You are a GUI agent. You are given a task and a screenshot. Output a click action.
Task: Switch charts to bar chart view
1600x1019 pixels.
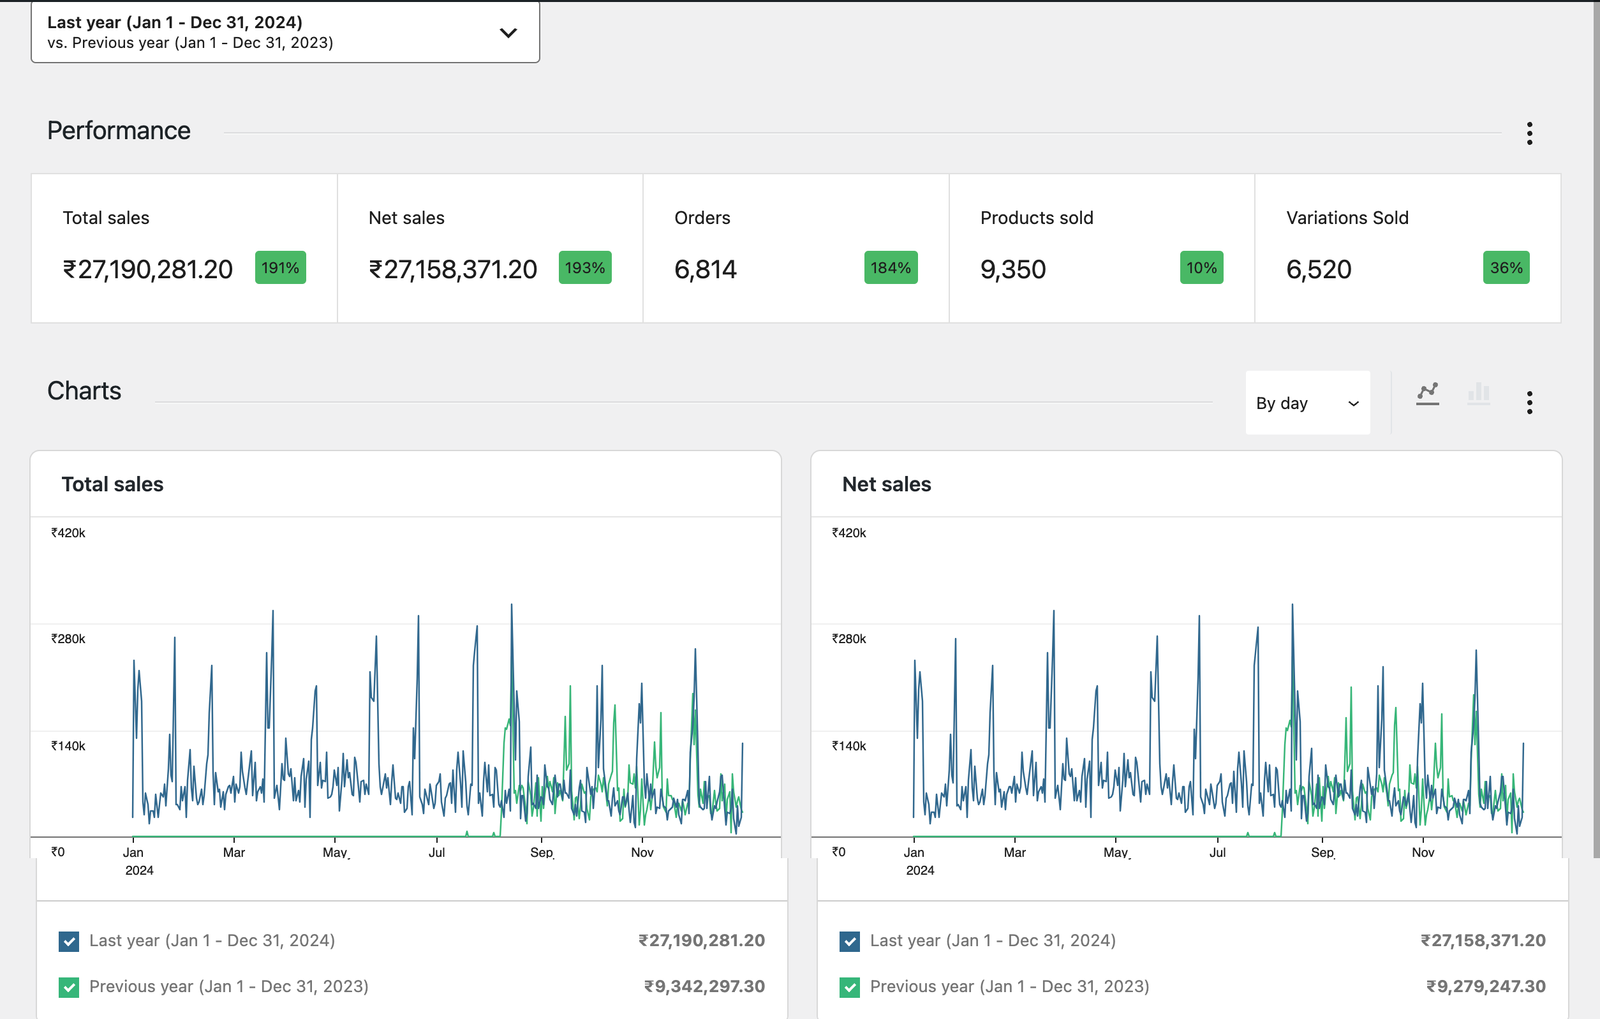coord(1479,393)
